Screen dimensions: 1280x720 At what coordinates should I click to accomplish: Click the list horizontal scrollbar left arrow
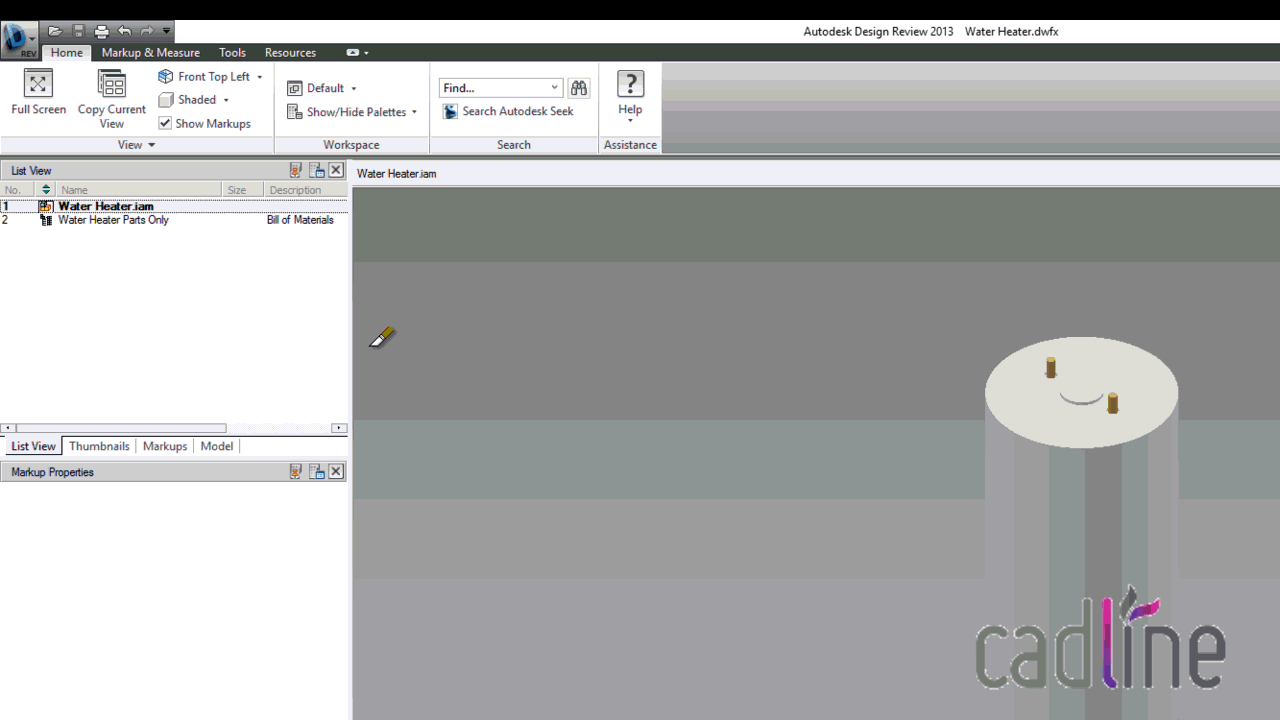[8, 428]
